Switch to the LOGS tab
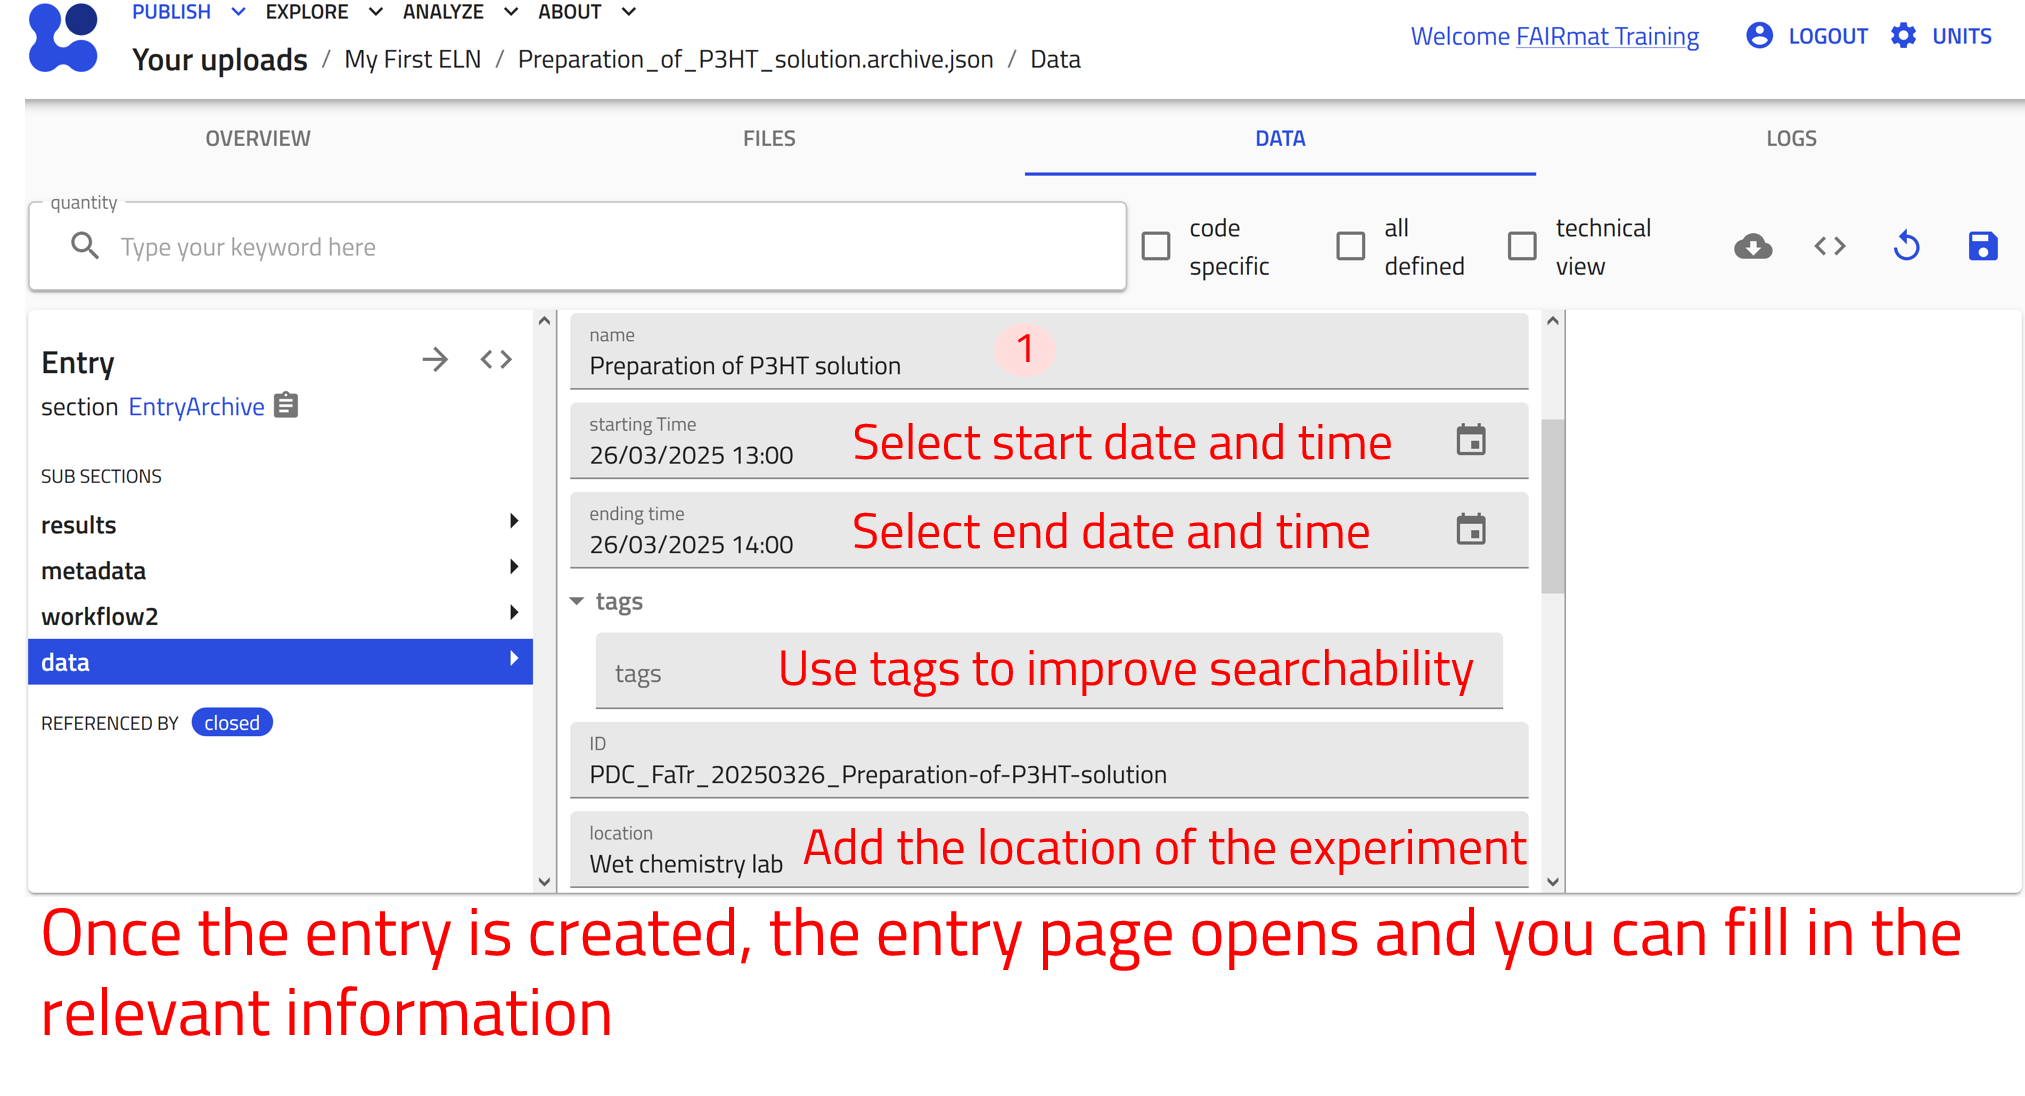2025x1096 pixels. (x=1790, y=138)
